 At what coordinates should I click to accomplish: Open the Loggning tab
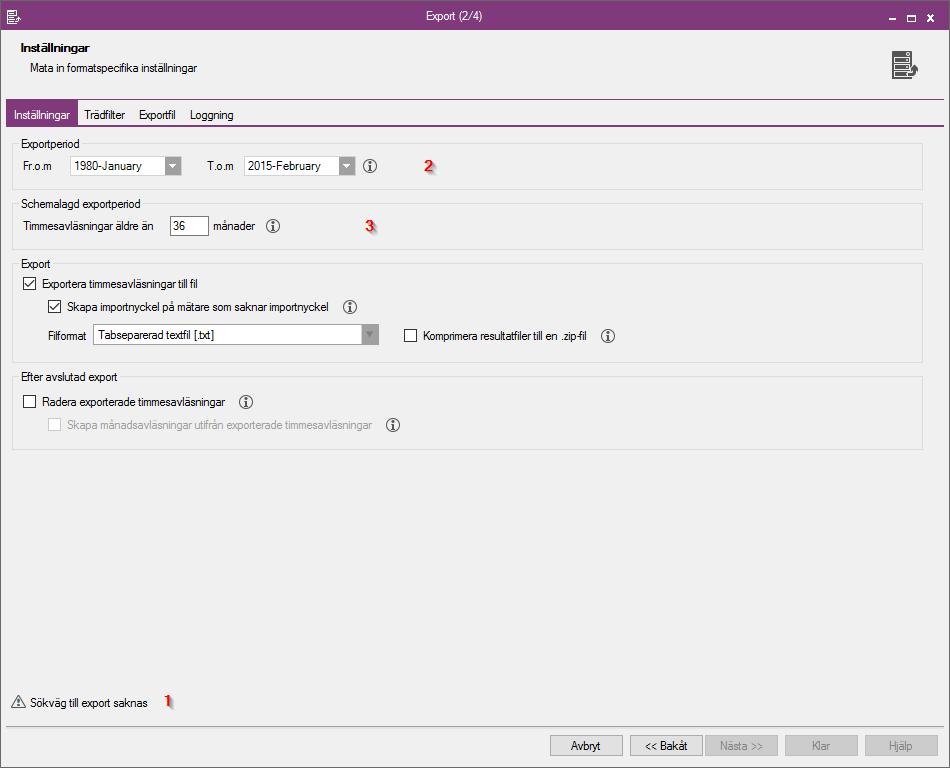click(211, 114)
